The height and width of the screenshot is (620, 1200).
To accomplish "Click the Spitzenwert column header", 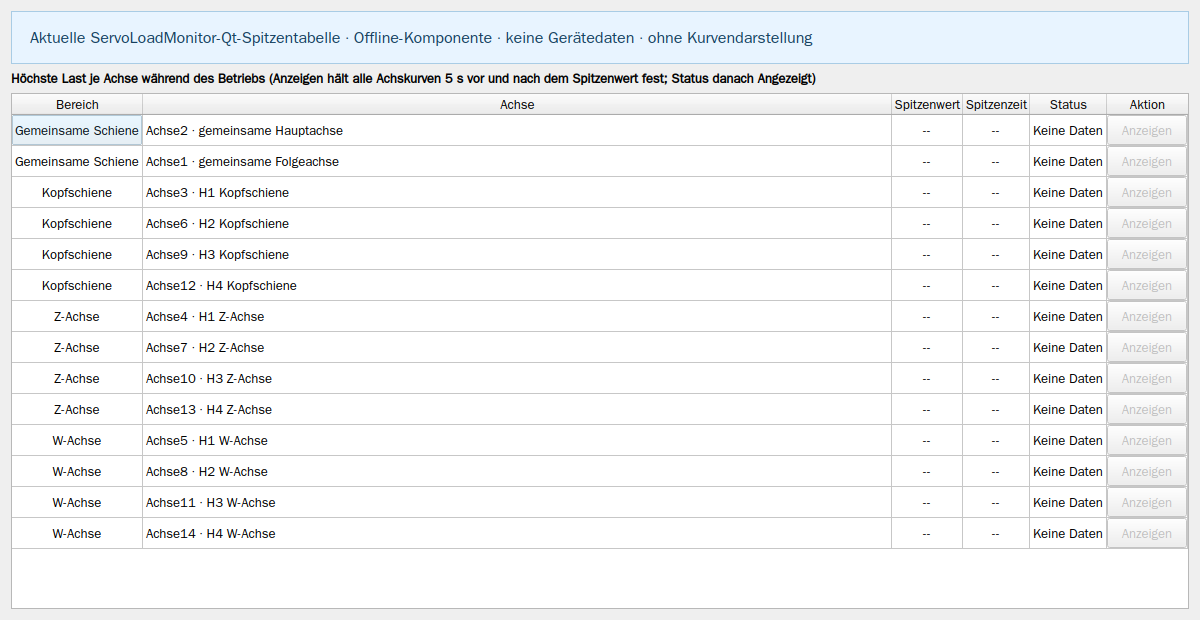I will pos(927,105).
